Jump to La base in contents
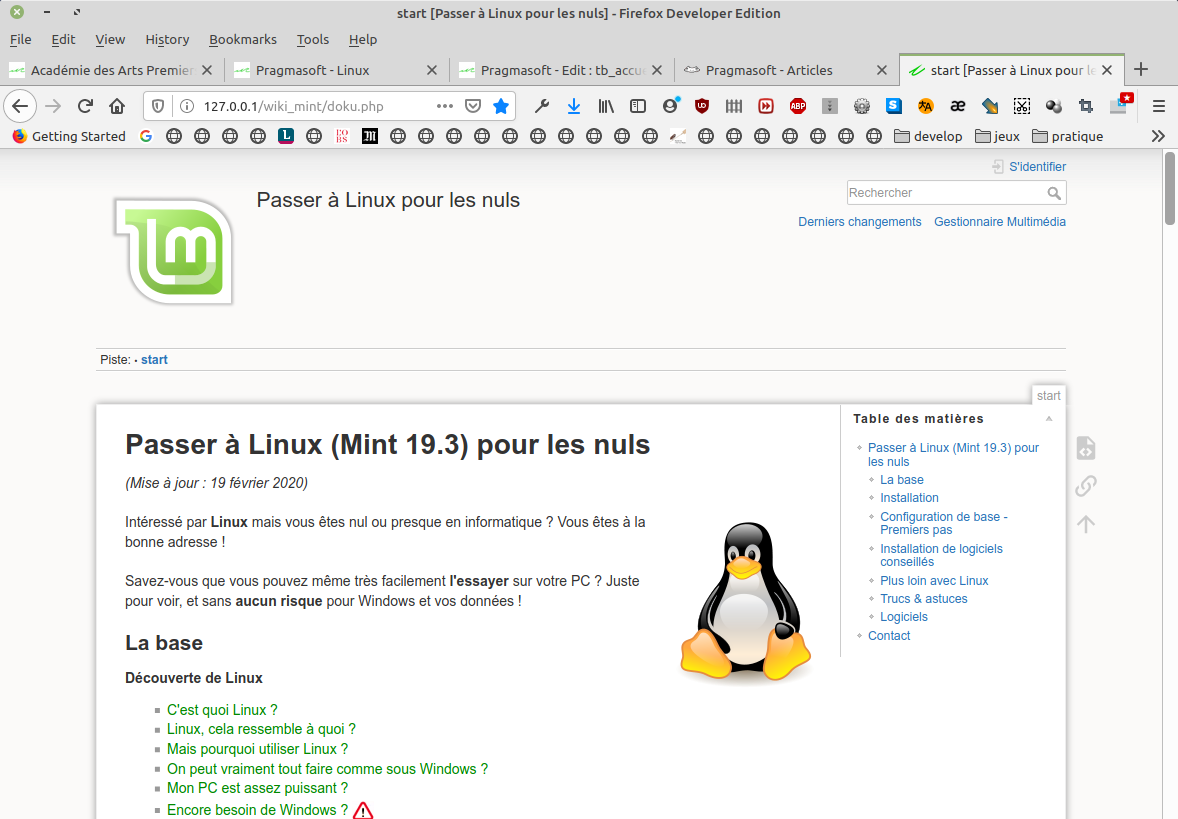This screenshot has width=1178, height=819. tap(902, 479)
